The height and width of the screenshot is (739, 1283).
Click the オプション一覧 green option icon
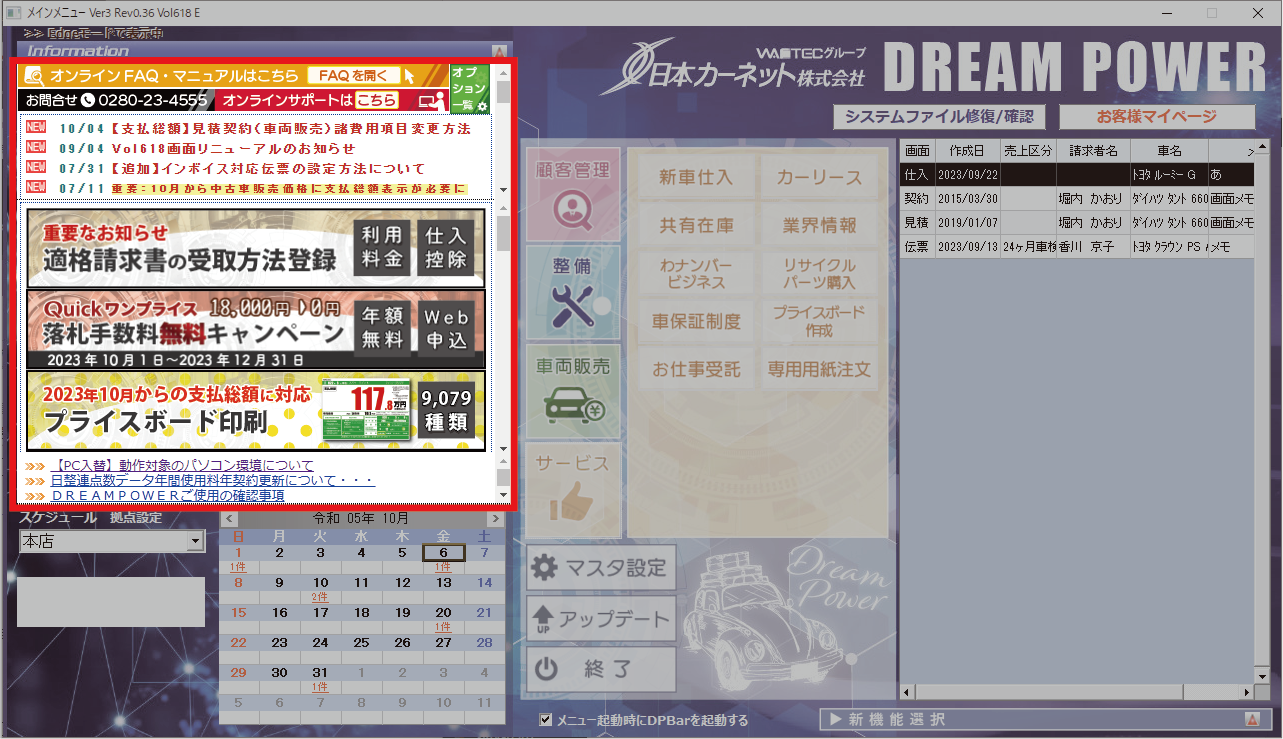pyautogui.click(x=469, y=88)
